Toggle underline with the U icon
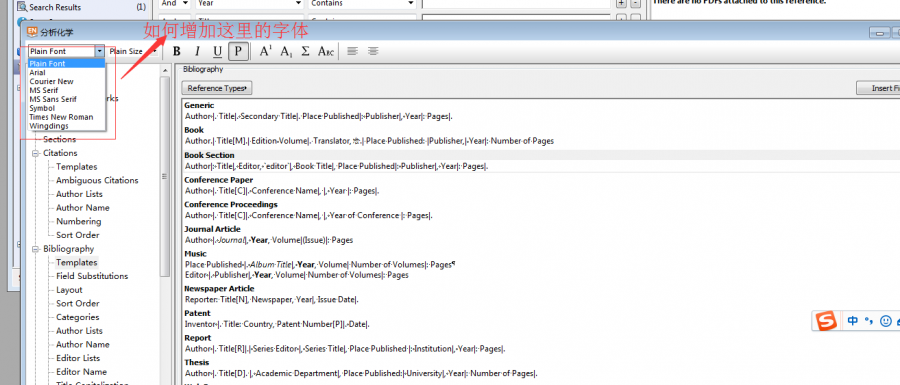 tap(218, 52)
